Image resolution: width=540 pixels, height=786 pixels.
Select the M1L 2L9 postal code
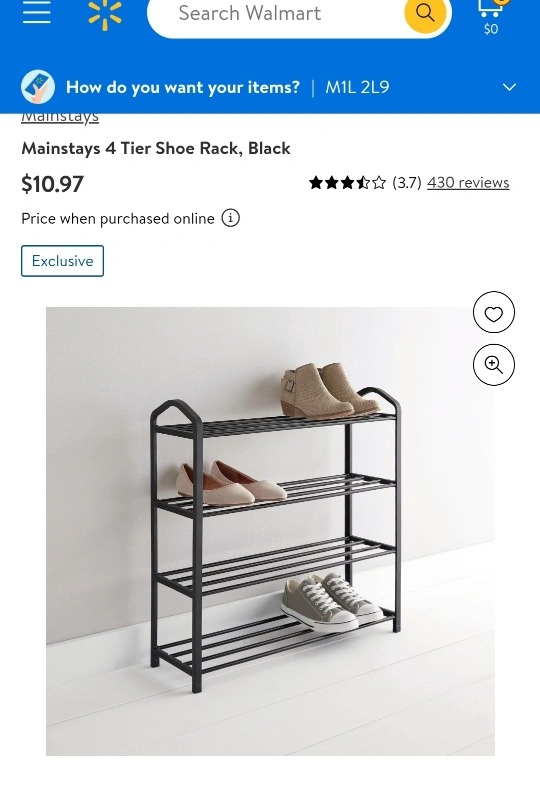coord(357,87)
